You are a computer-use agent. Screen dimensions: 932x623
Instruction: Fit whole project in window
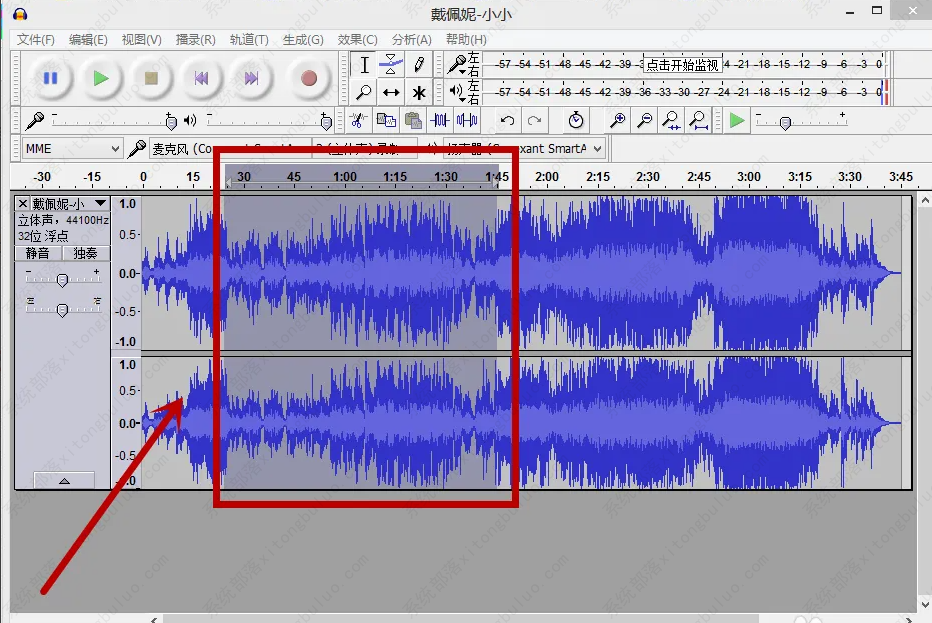pos(698,121)
